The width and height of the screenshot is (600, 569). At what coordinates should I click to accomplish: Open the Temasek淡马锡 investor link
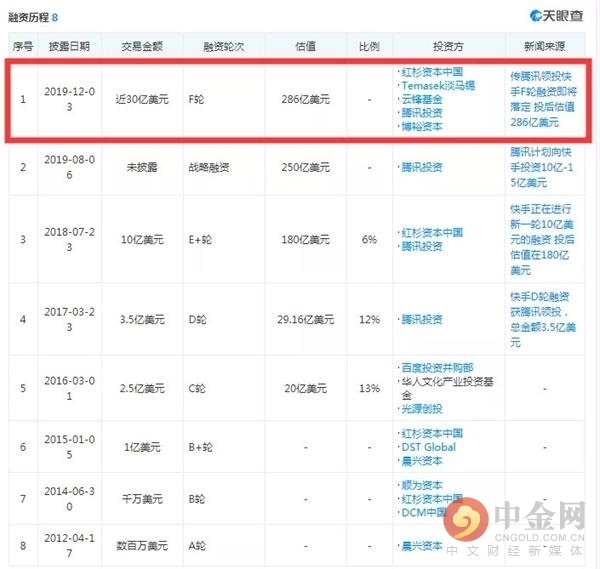pyautogui.click(x=438, y=85)
